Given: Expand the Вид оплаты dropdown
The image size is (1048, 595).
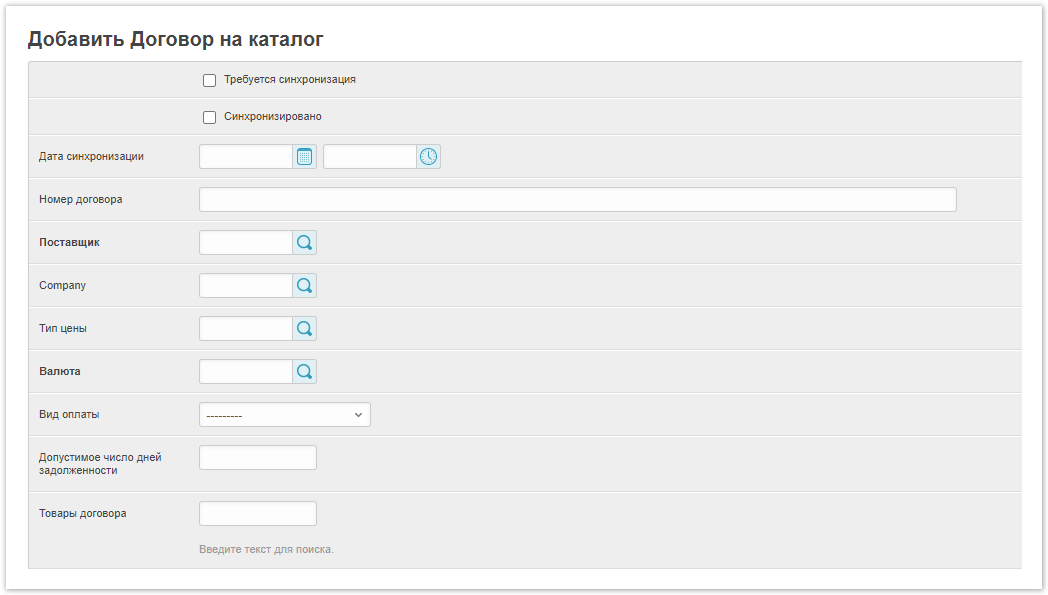Looking at the screenshot, I should click(x=285, y=415).
